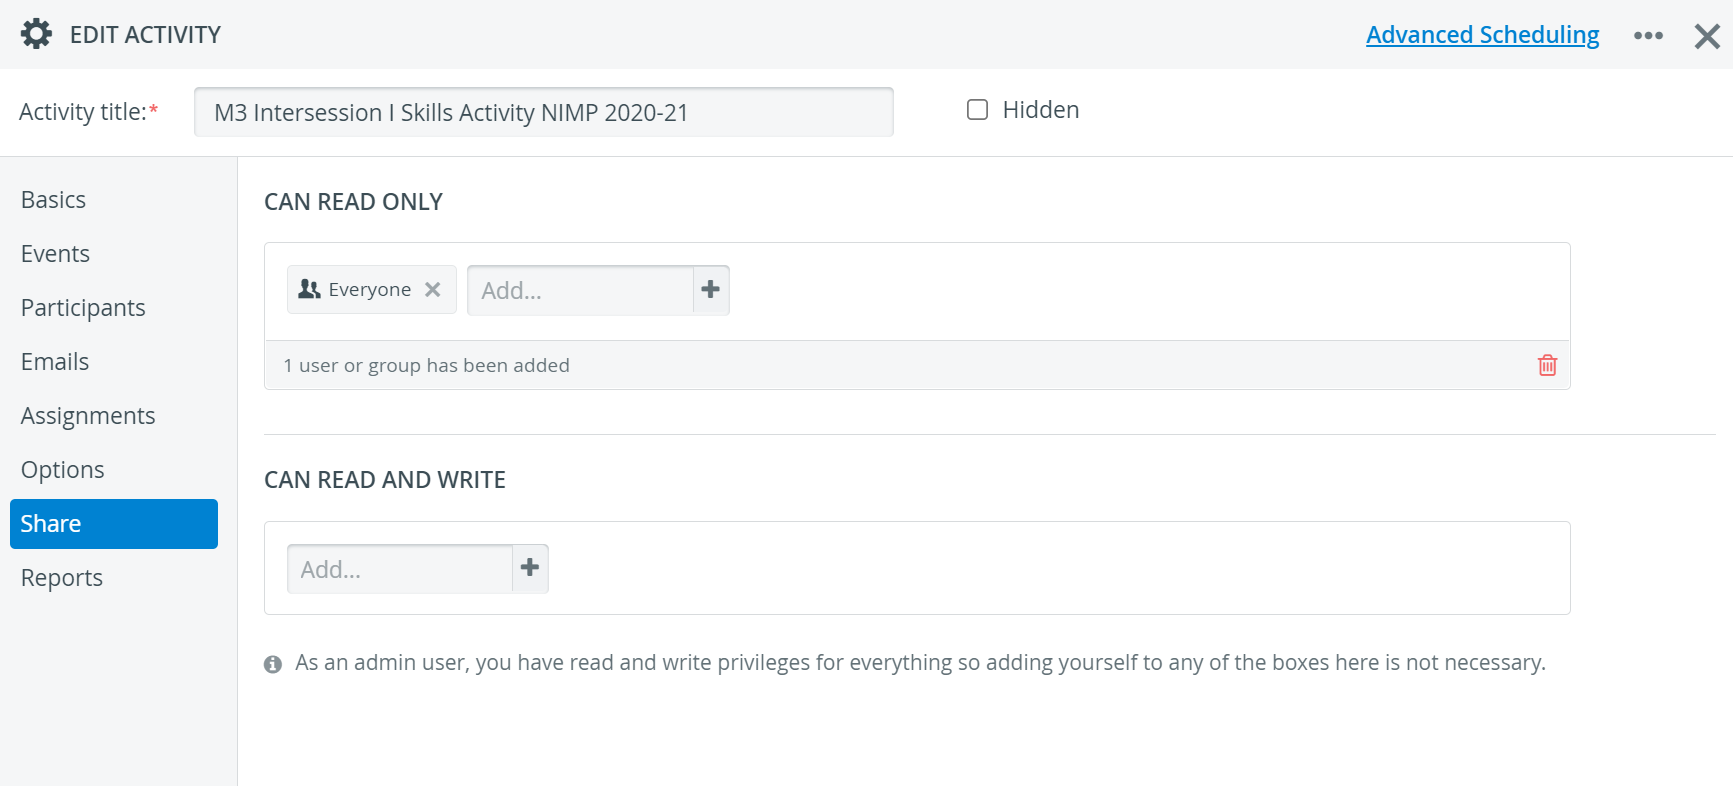
Task: Click the info icon beside the admin note
Action: (273, 664)
